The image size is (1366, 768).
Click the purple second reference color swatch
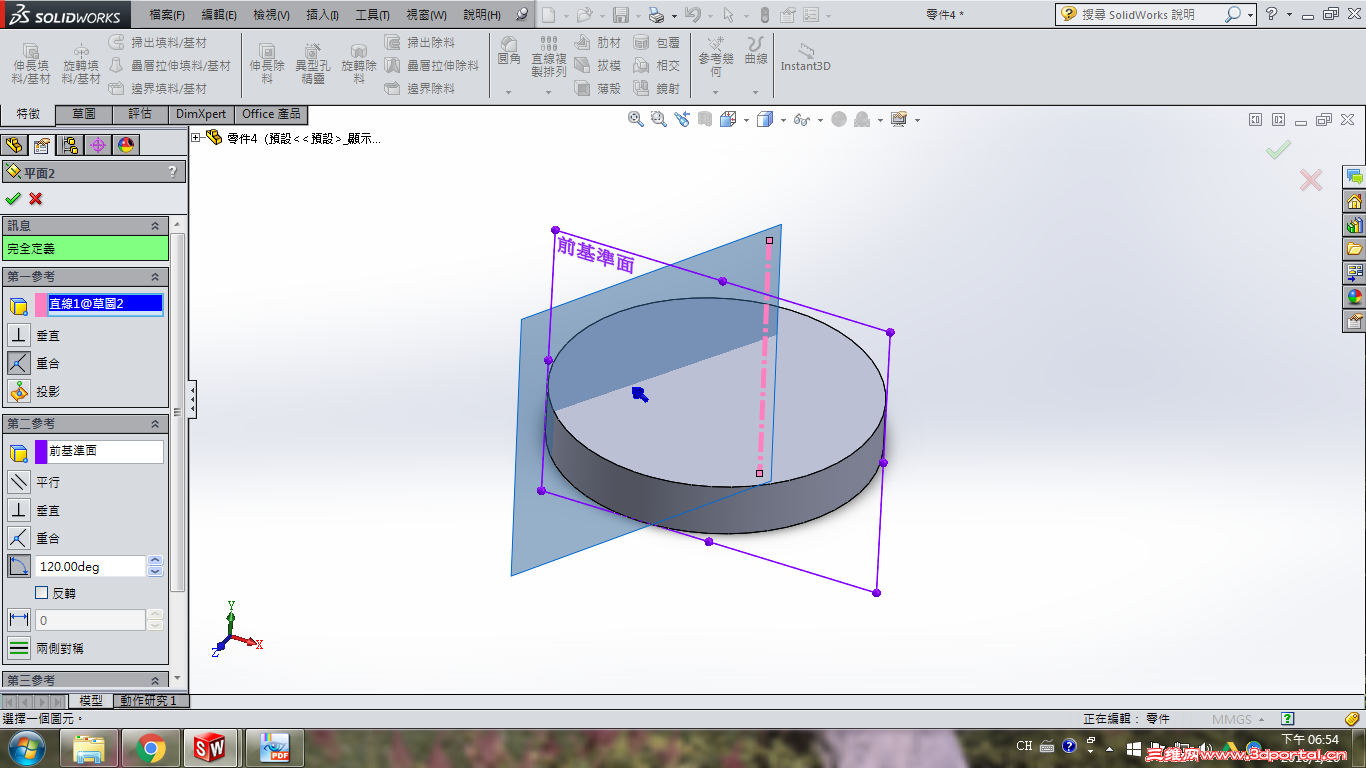click(41, 451)
